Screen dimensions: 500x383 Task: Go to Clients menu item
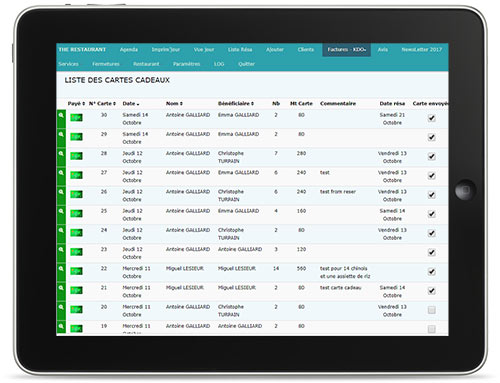(x=306, y=50)
